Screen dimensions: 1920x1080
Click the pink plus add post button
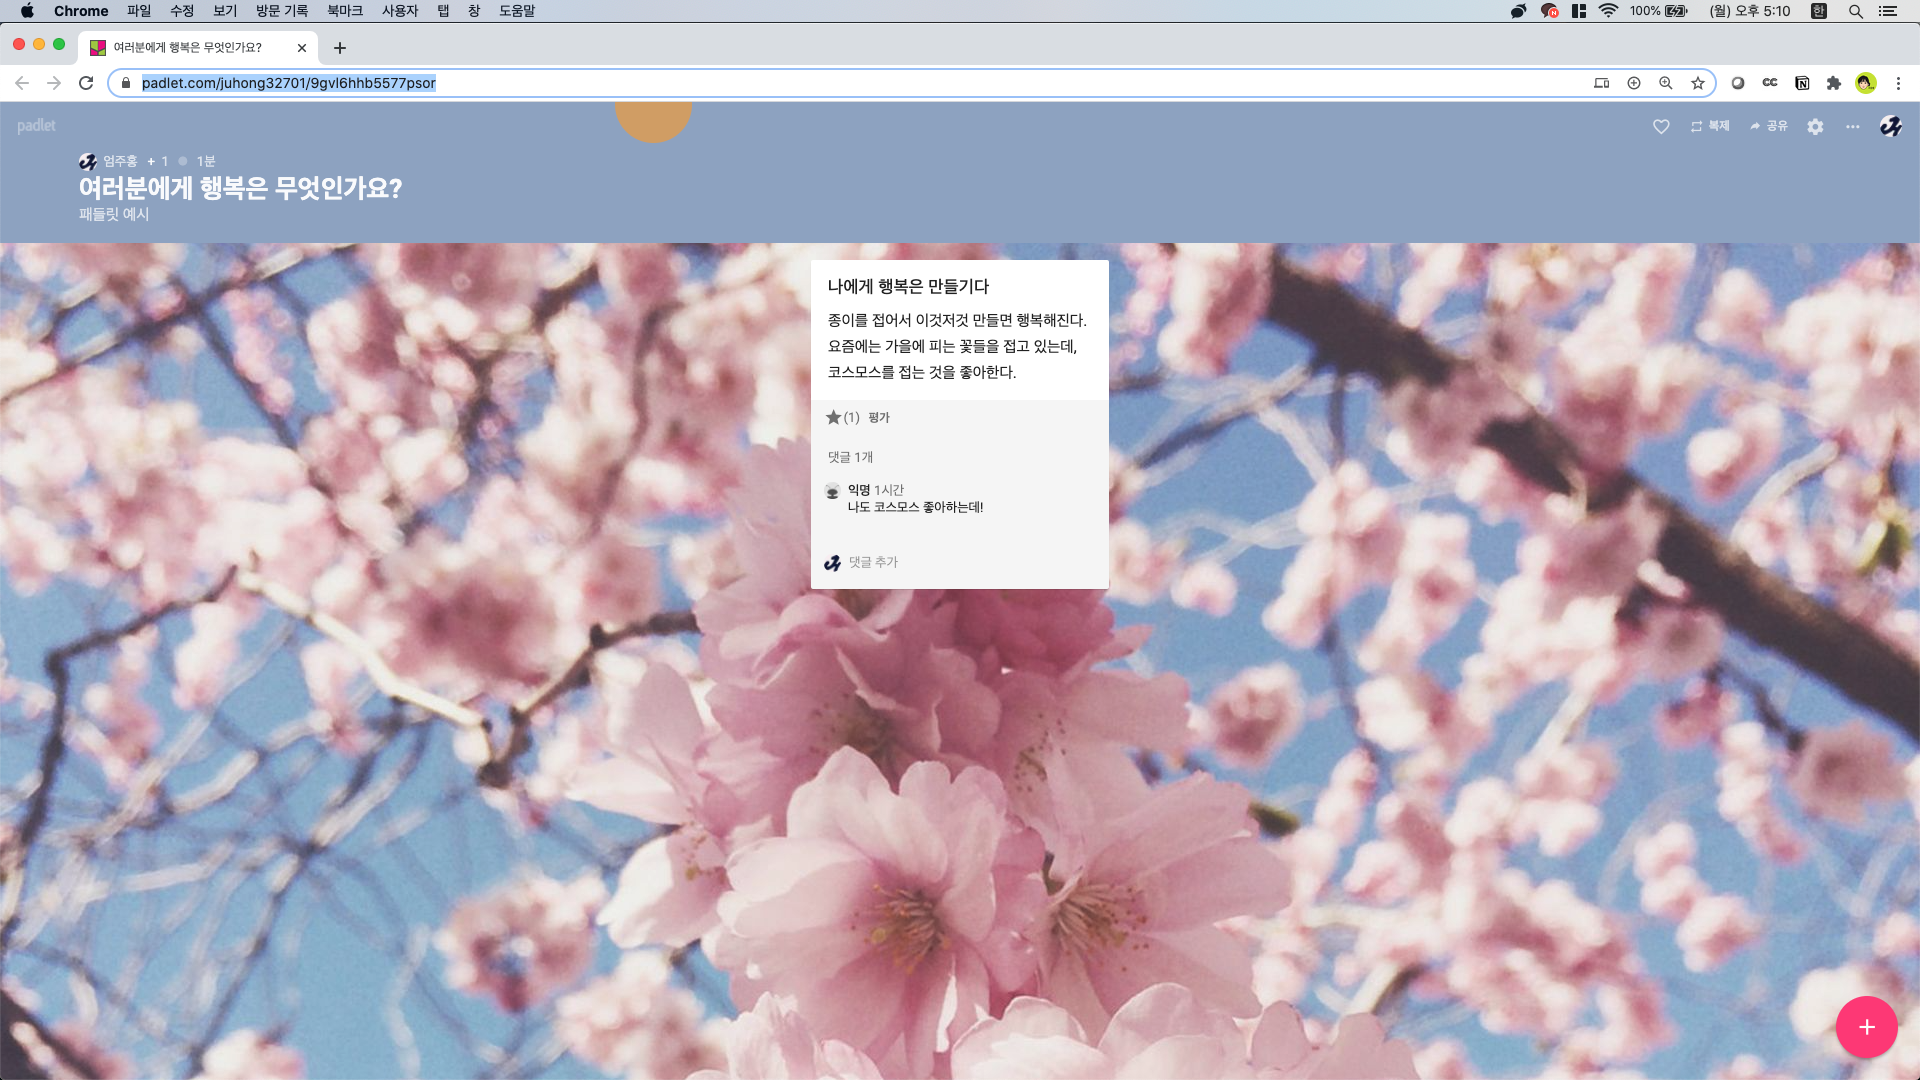1866,1027
